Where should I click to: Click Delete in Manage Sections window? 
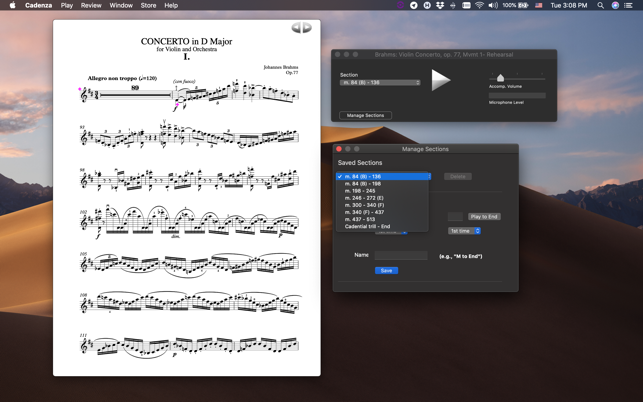click(x=458, y=176)
